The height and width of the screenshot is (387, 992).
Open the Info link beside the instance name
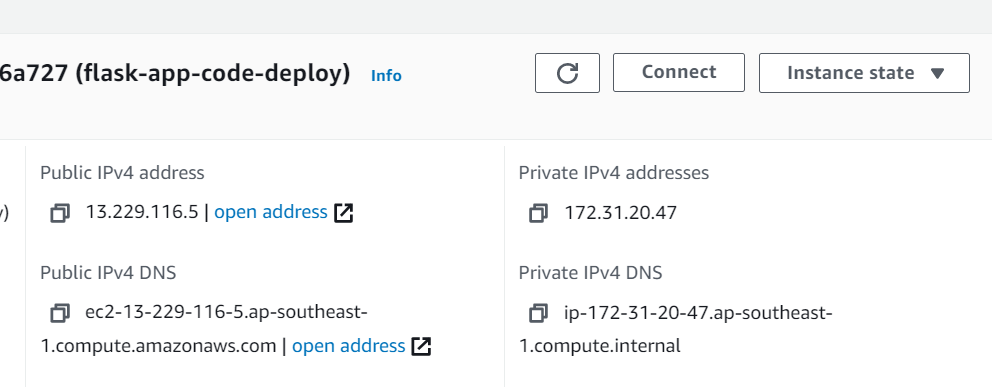[386, 76]
